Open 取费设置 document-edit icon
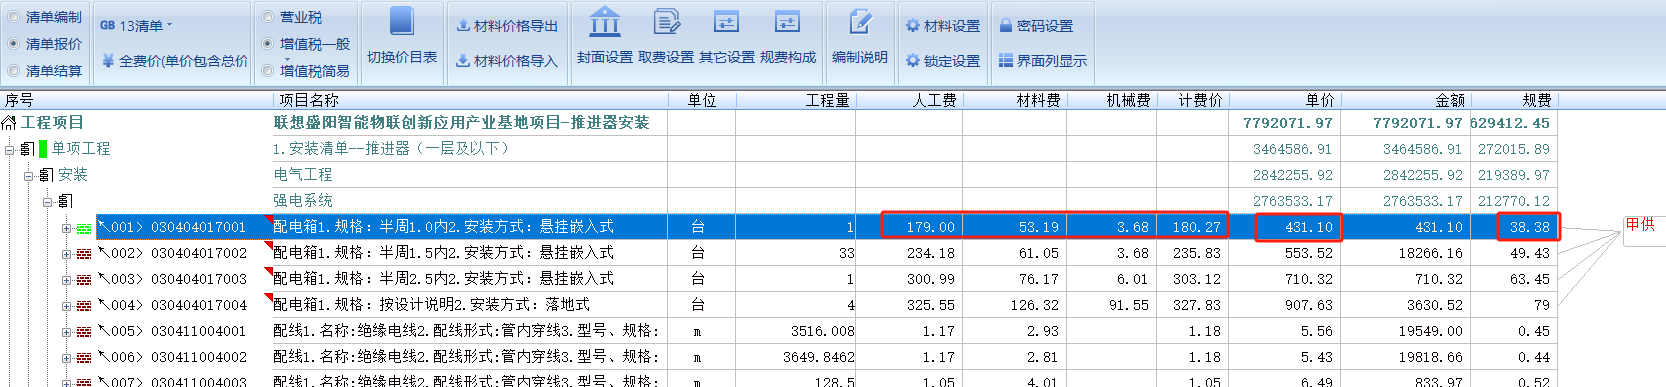 pyautogui.click(x=666, y=21)
